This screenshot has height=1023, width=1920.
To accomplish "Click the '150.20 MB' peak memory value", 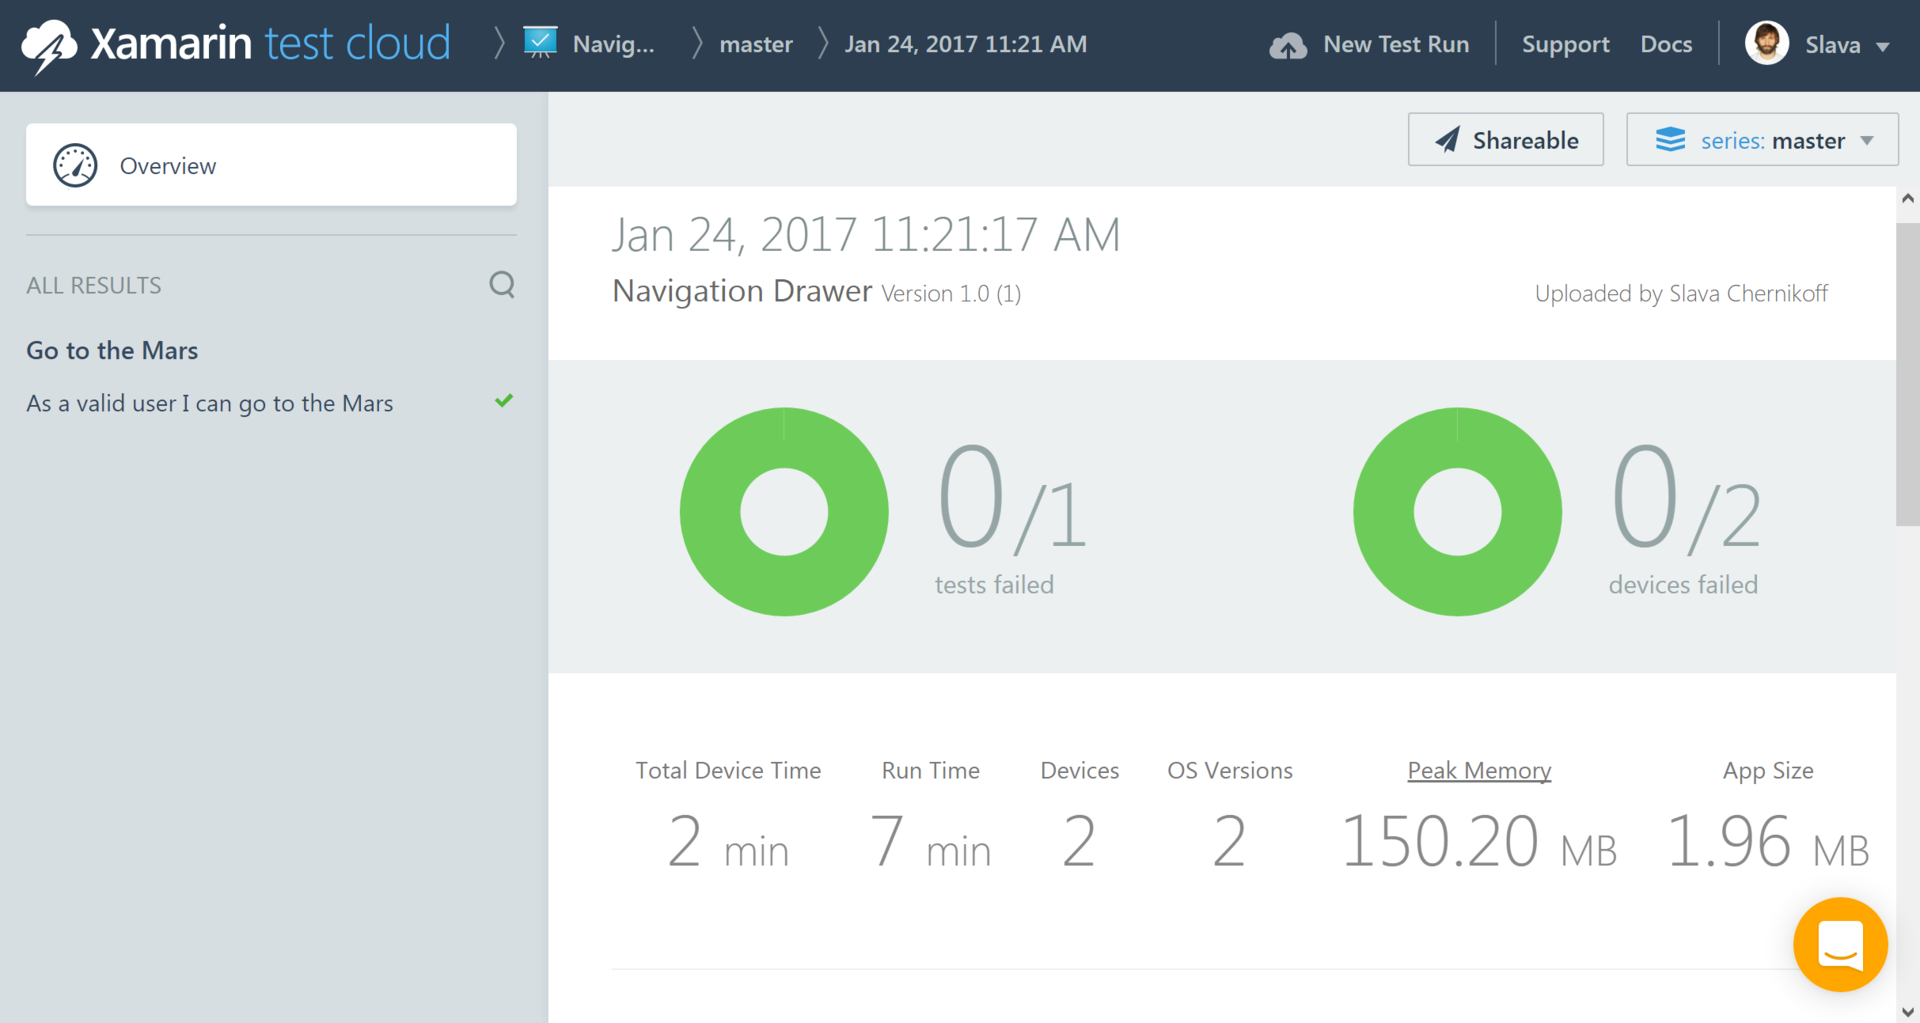I will (x=1478, y=840).
